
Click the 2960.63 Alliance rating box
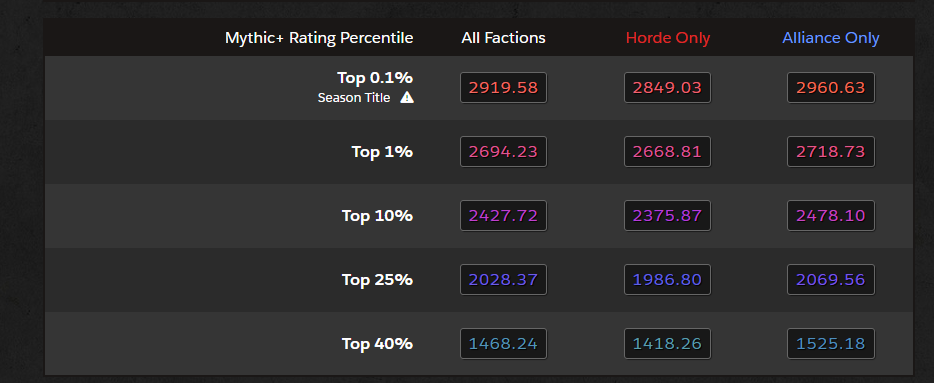pyautogui.click(x=831, y=88)
